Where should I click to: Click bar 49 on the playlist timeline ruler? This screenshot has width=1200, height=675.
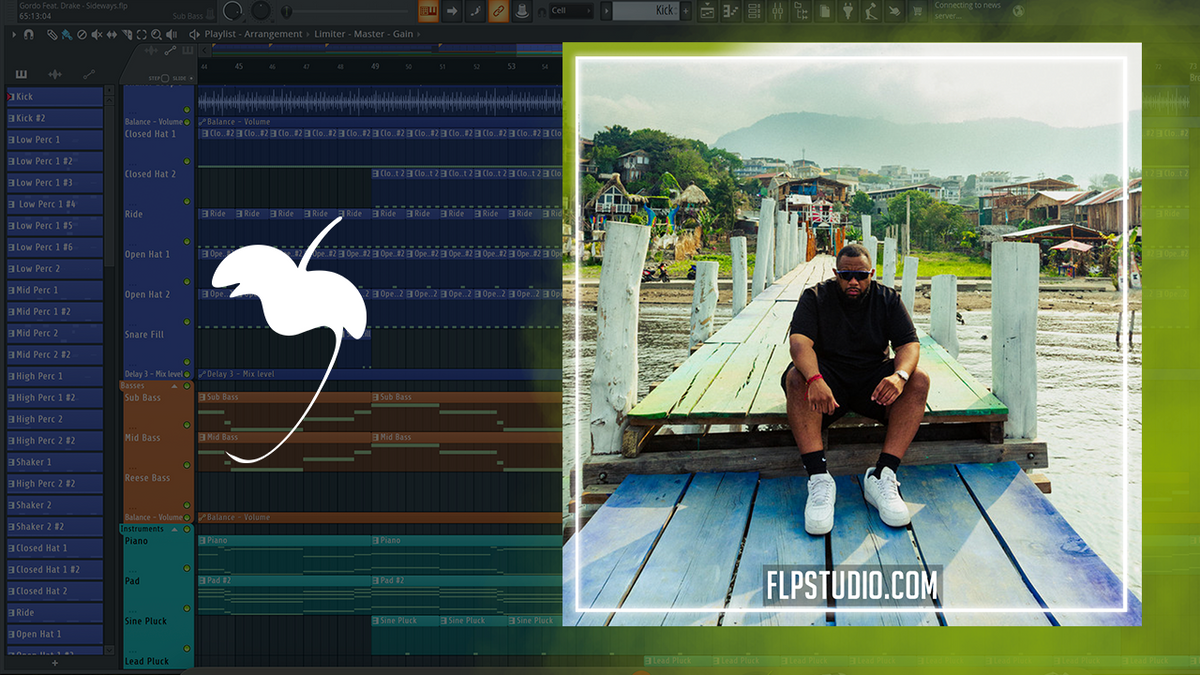[375, 65]
